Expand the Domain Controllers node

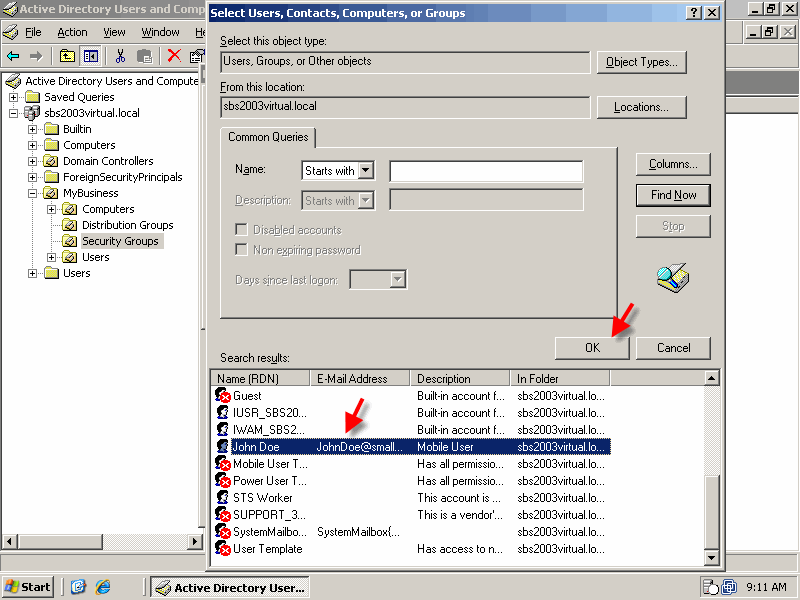click(32, 161)
